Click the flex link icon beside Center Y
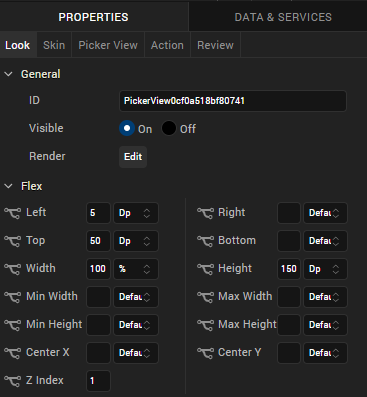Screen dimensions: 367x397 (x=205, y=353)
